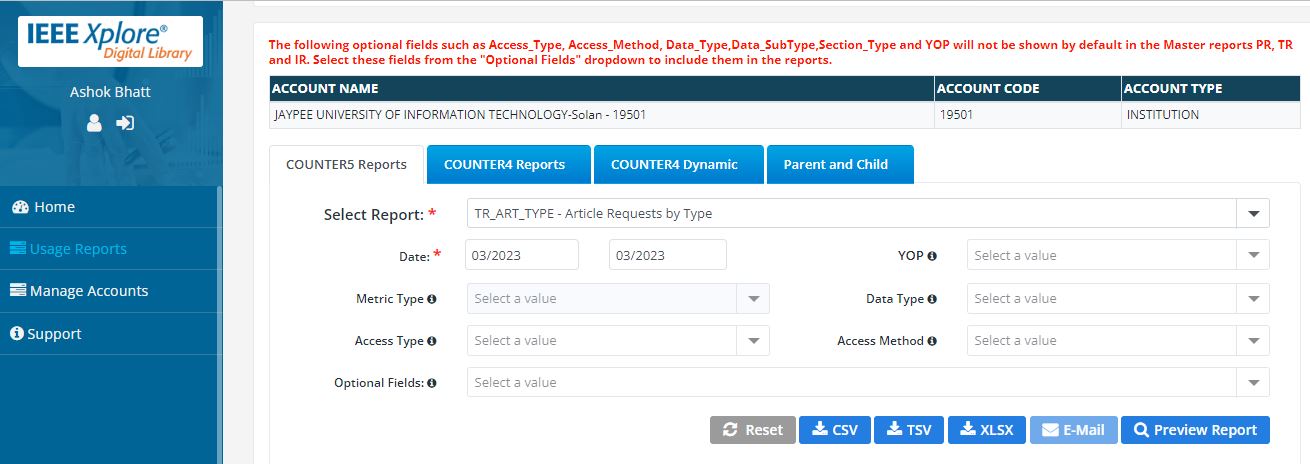This screenshot has width=1310, height=464.
Task: Expand the Select Report dropdown arrow
Action: [x=1253, y=214]
